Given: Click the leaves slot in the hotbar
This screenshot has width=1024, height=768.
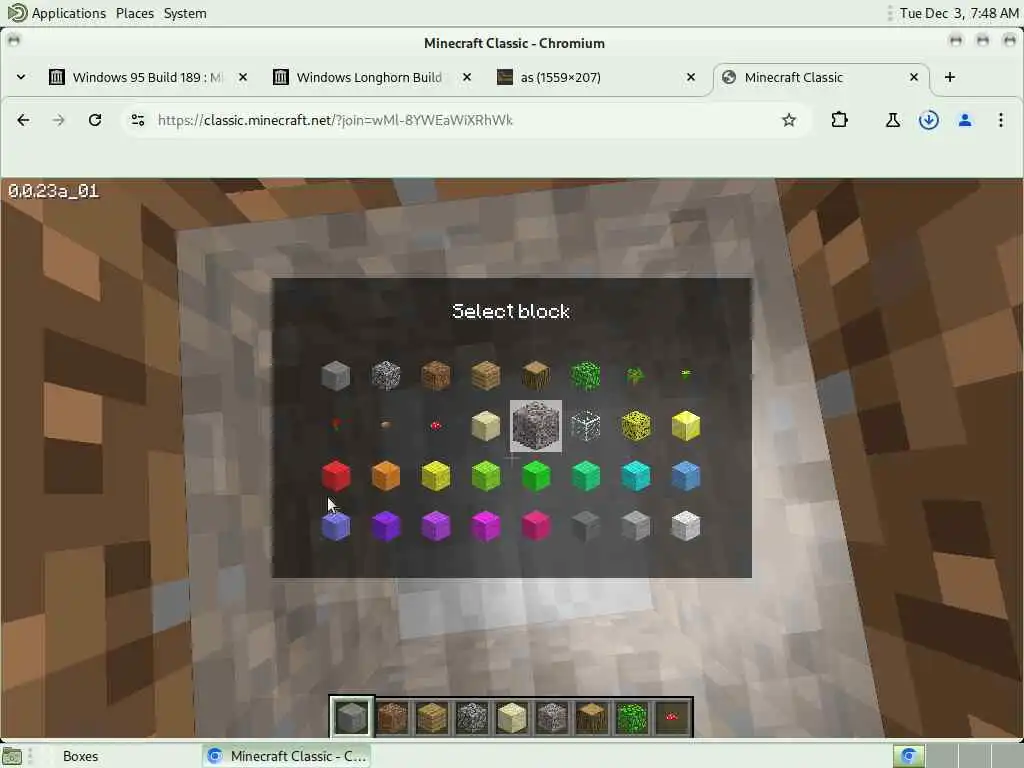Looking at the screenshot, I should [632, 716].
